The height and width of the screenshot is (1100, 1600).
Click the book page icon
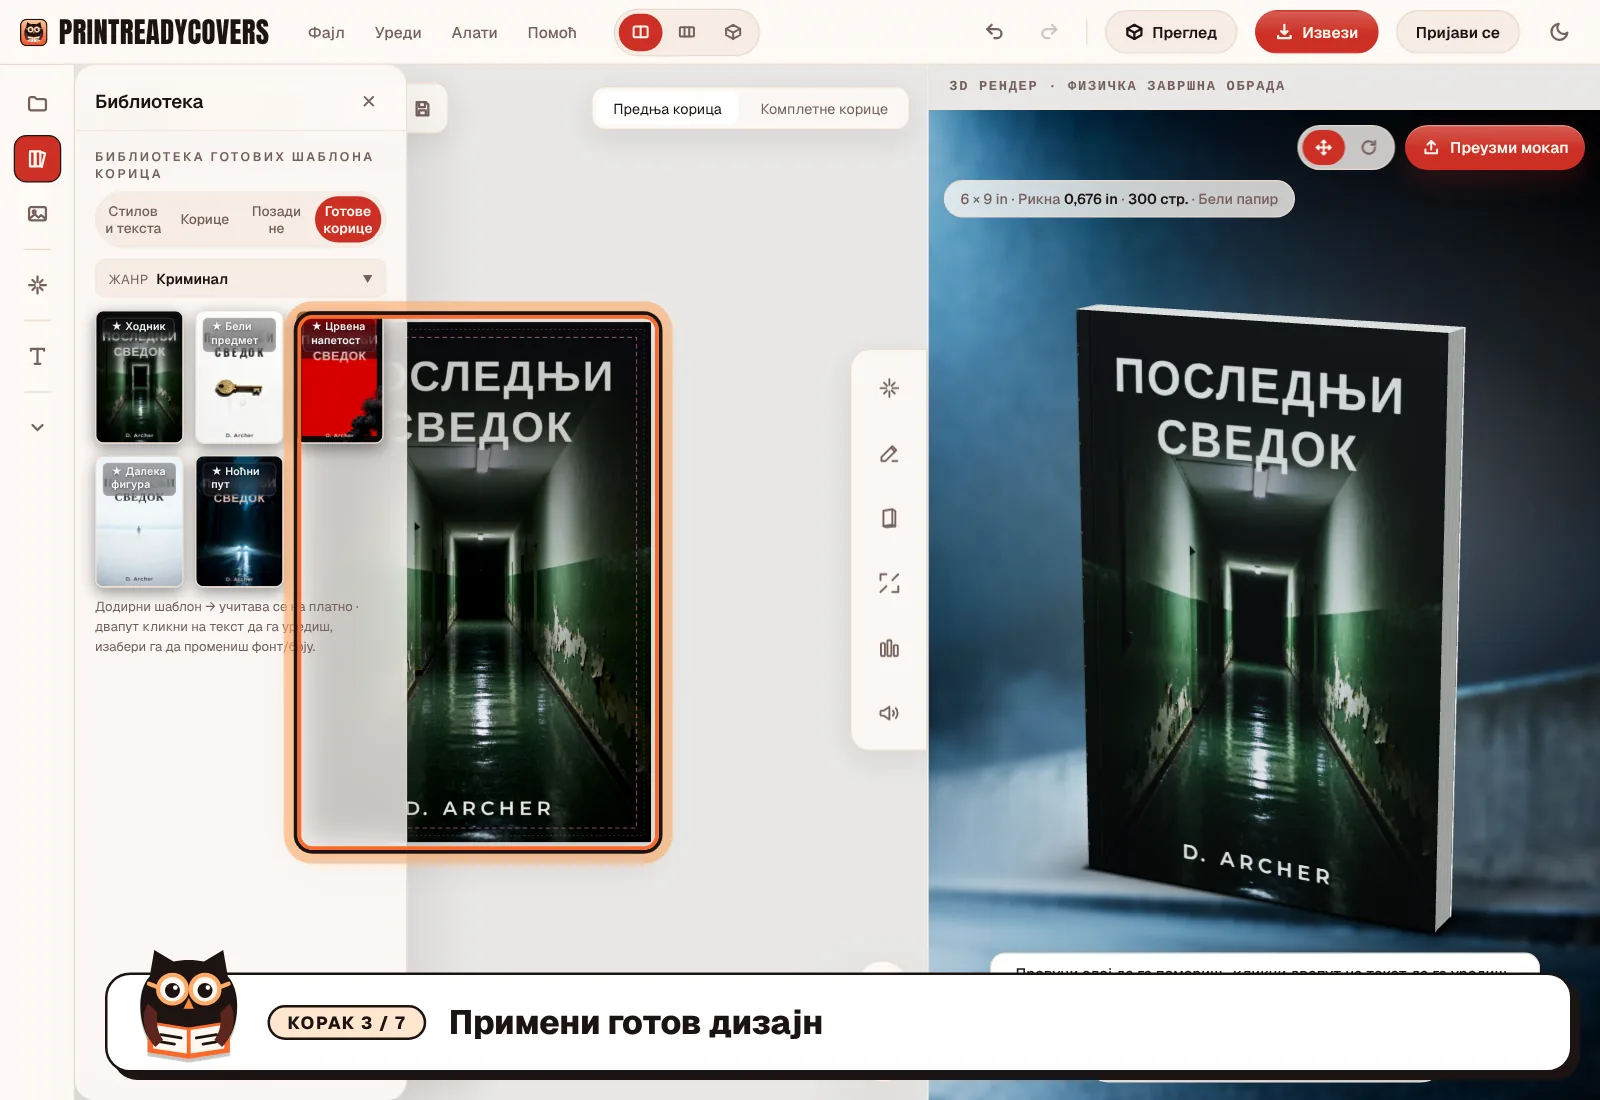tap(889, 518)
